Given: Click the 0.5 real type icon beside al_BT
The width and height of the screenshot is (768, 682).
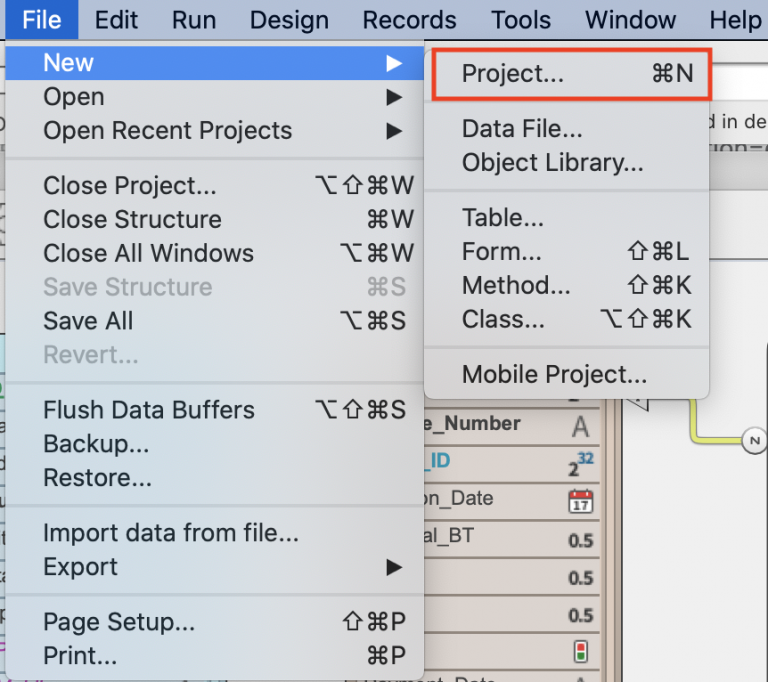Looking at the screenshot, I should [x=581, y=540].
